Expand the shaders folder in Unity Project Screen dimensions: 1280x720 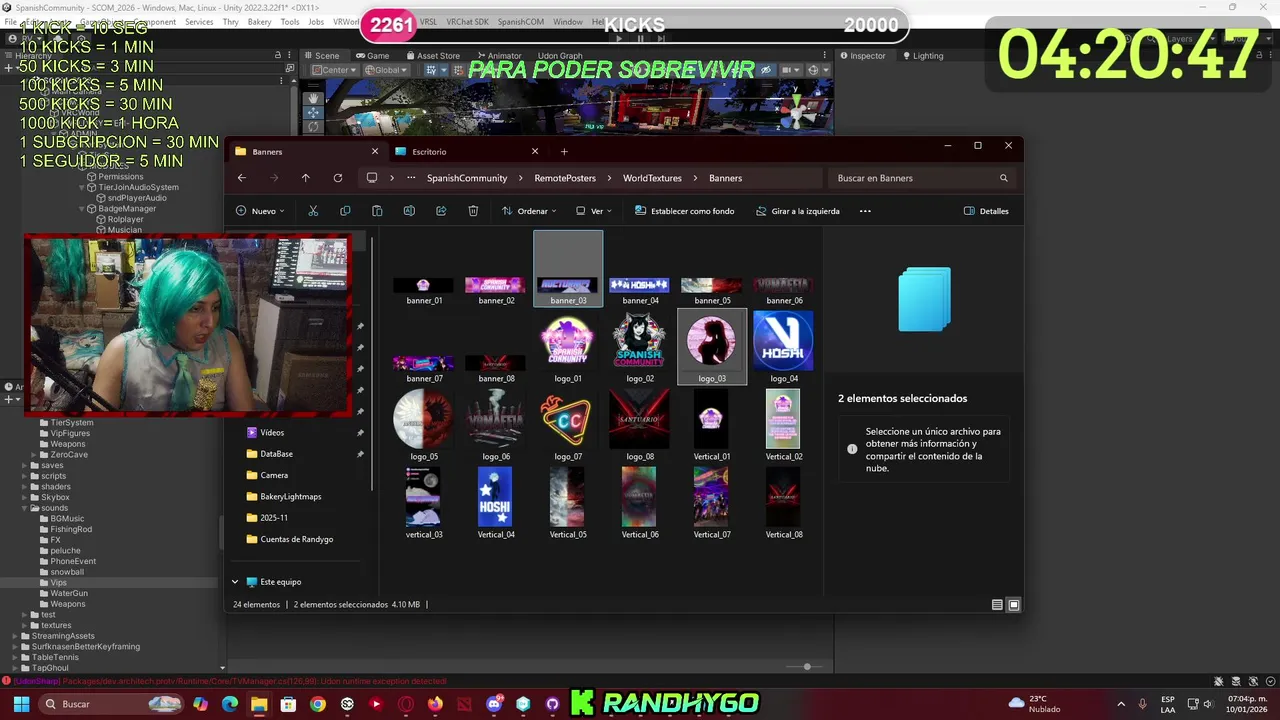24,487
